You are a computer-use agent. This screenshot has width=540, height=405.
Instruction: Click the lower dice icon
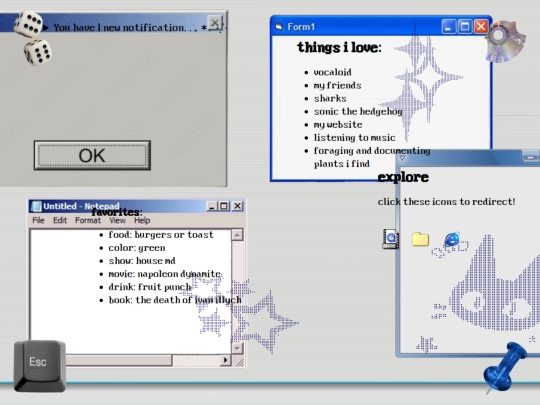coord(38,52)
